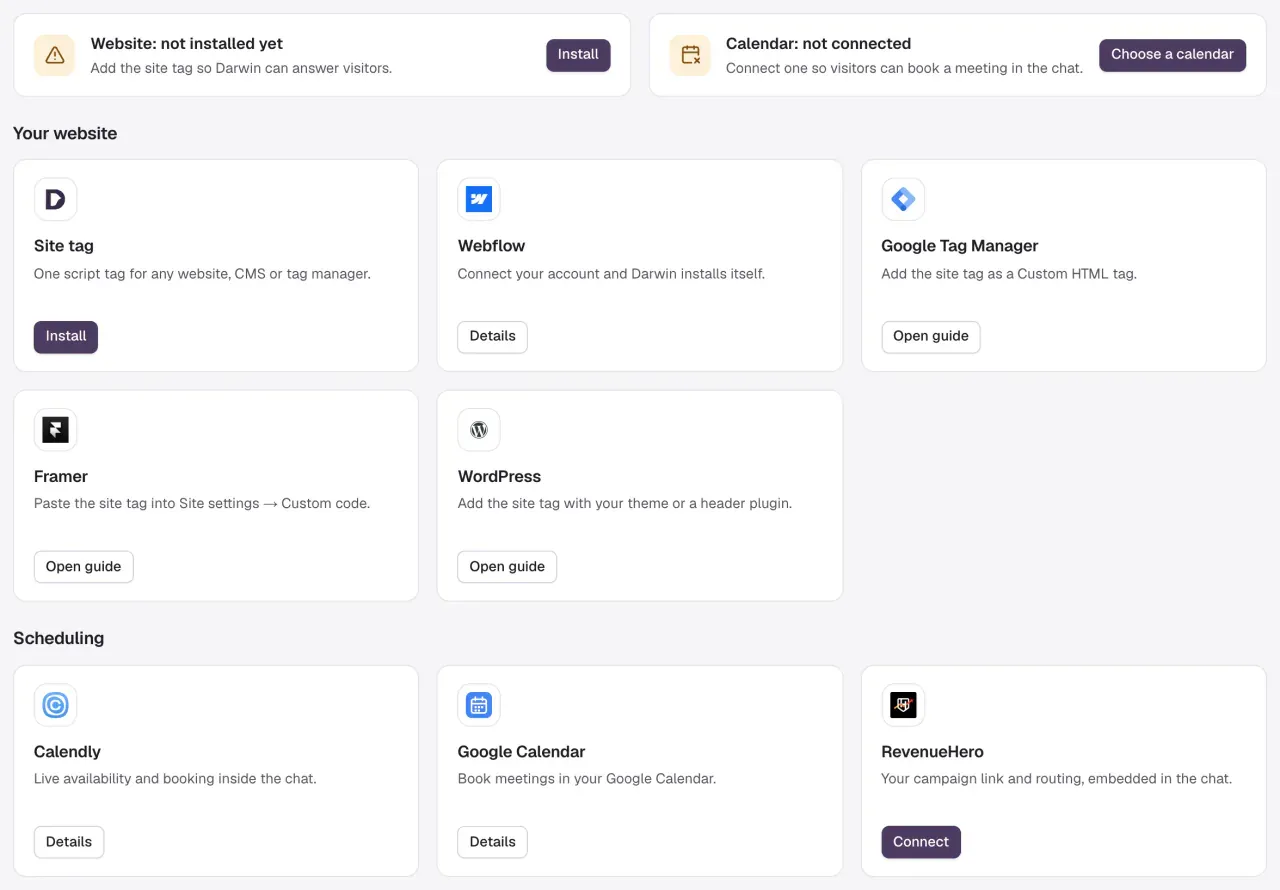Click the Webflow logo icon
This screenshot has height=890, width=1280.
point(479,199)
